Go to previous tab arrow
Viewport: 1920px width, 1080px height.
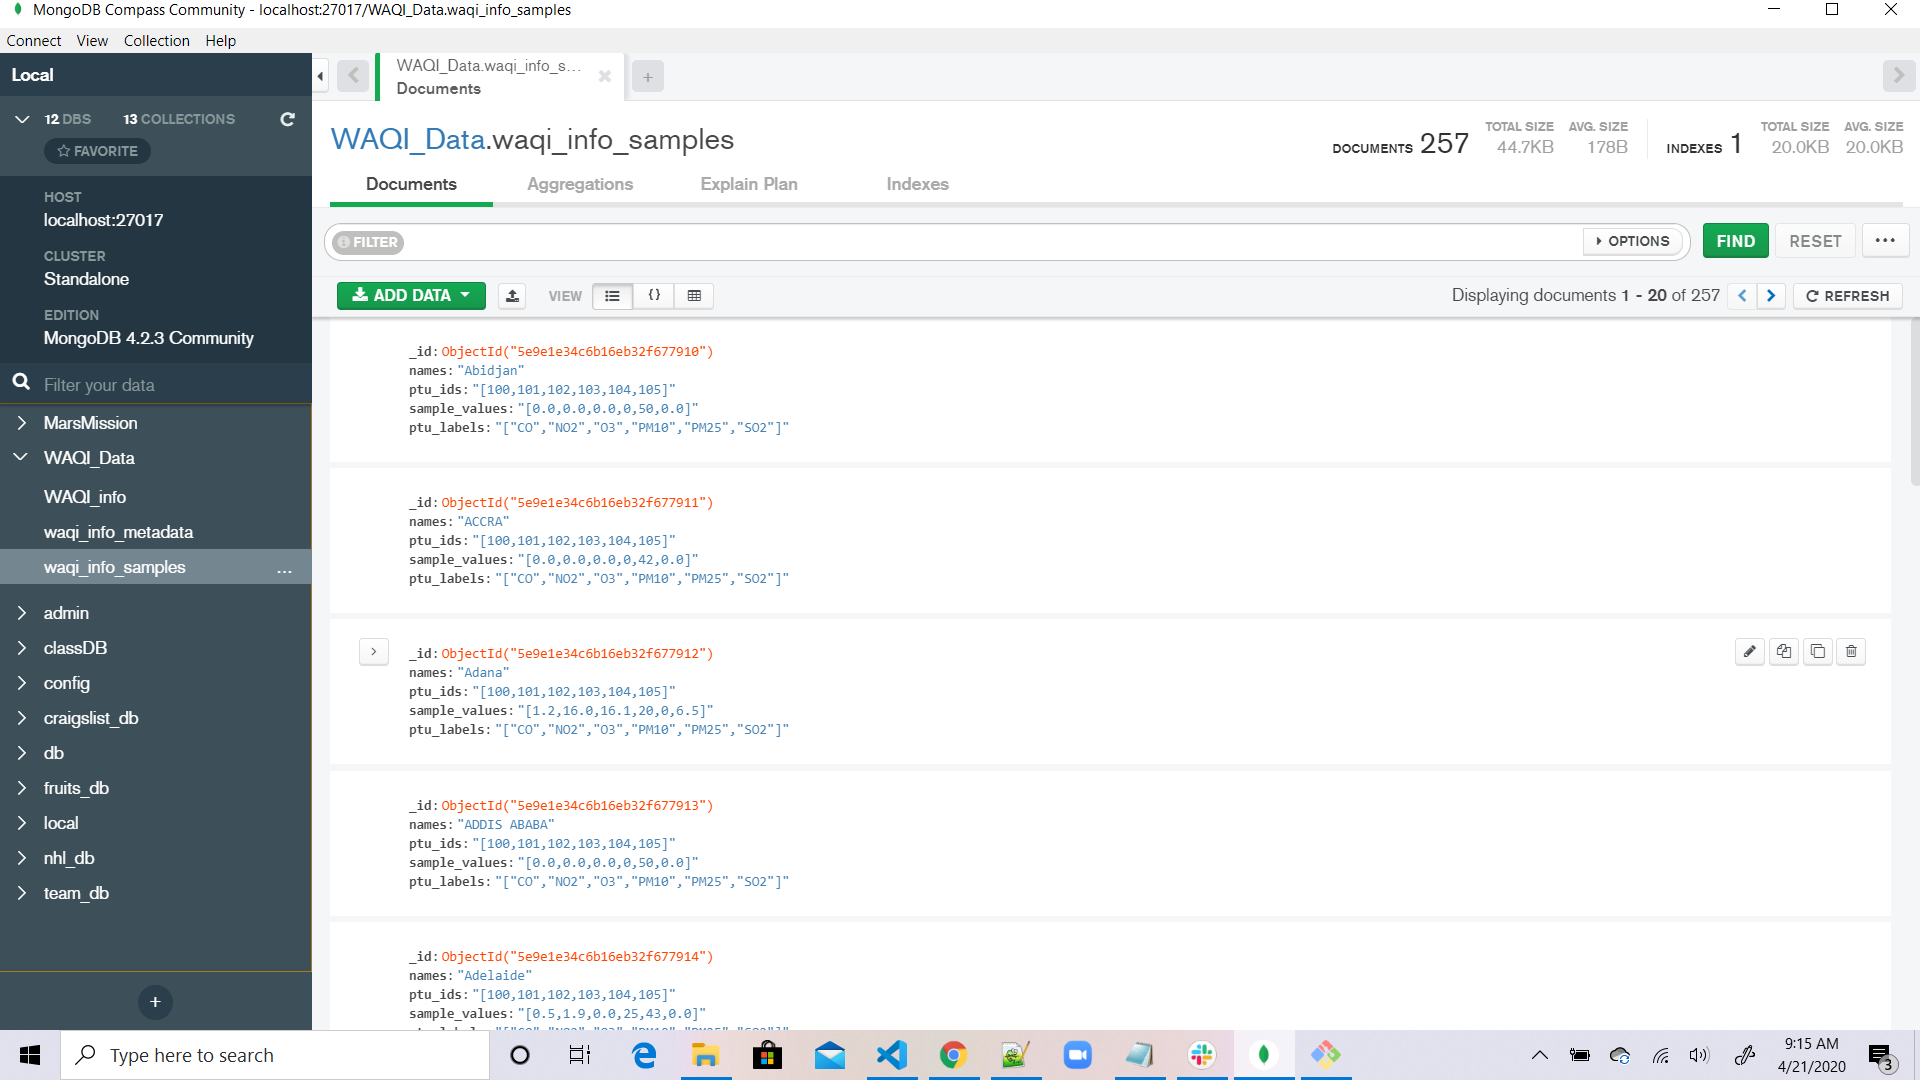pyautogui.click(x=353, y=76)
